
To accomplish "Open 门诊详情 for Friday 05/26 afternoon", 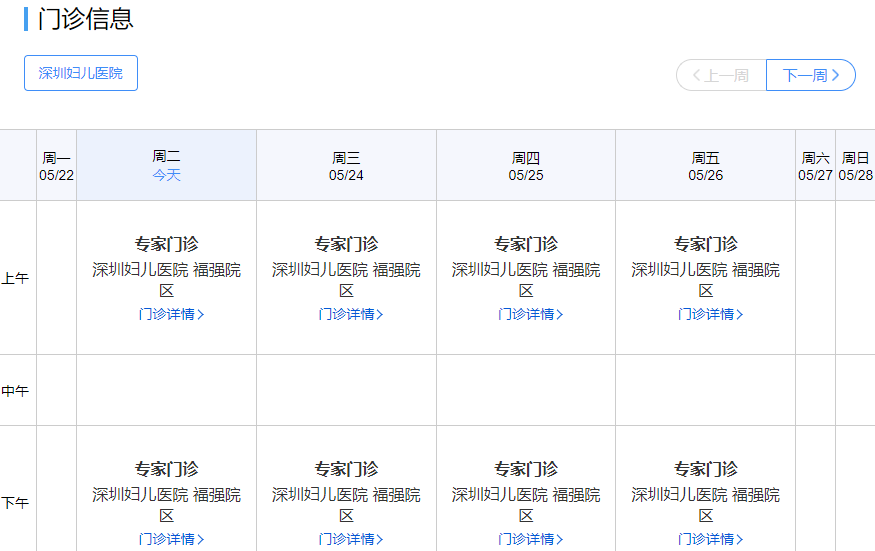I will (710, 539).
